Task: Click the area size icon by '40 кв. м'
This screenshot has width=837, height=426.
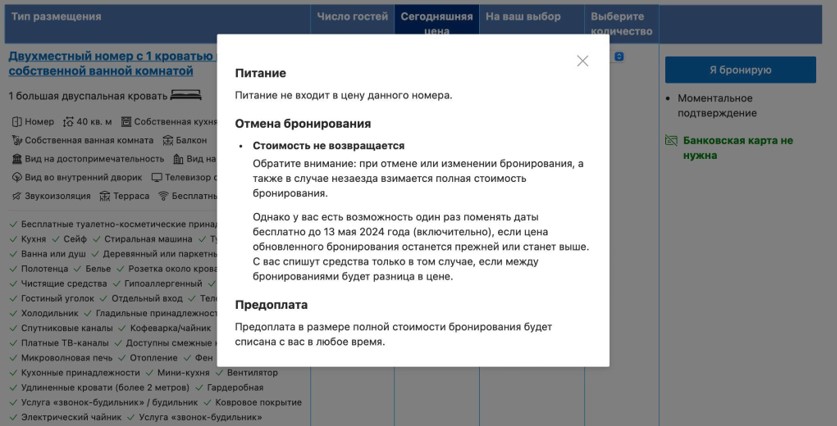Action: 68,122
